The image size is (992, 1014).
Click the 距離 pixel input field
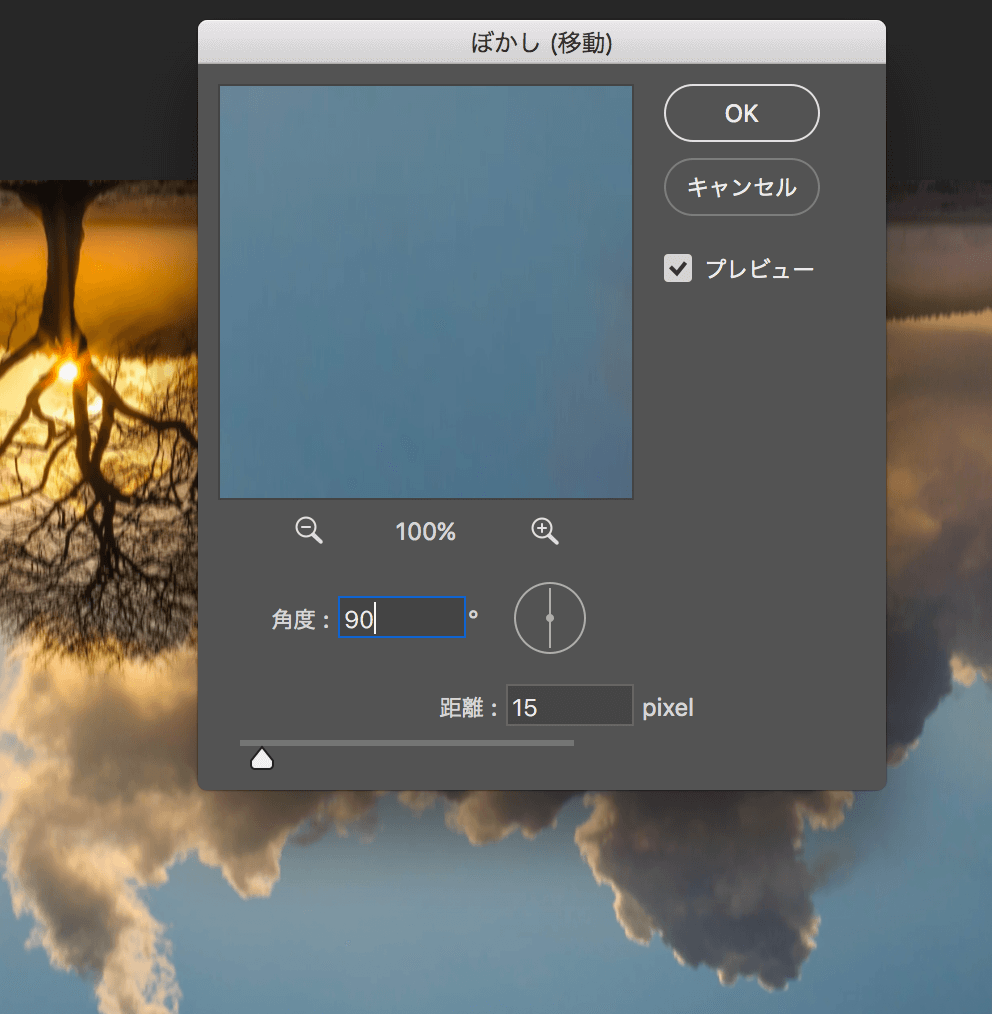pos(569,705)
